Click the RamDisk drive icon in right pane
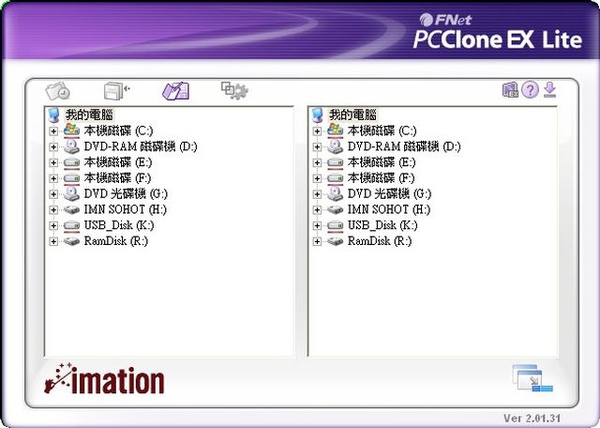The image size is (600, 428). [335, 241]
